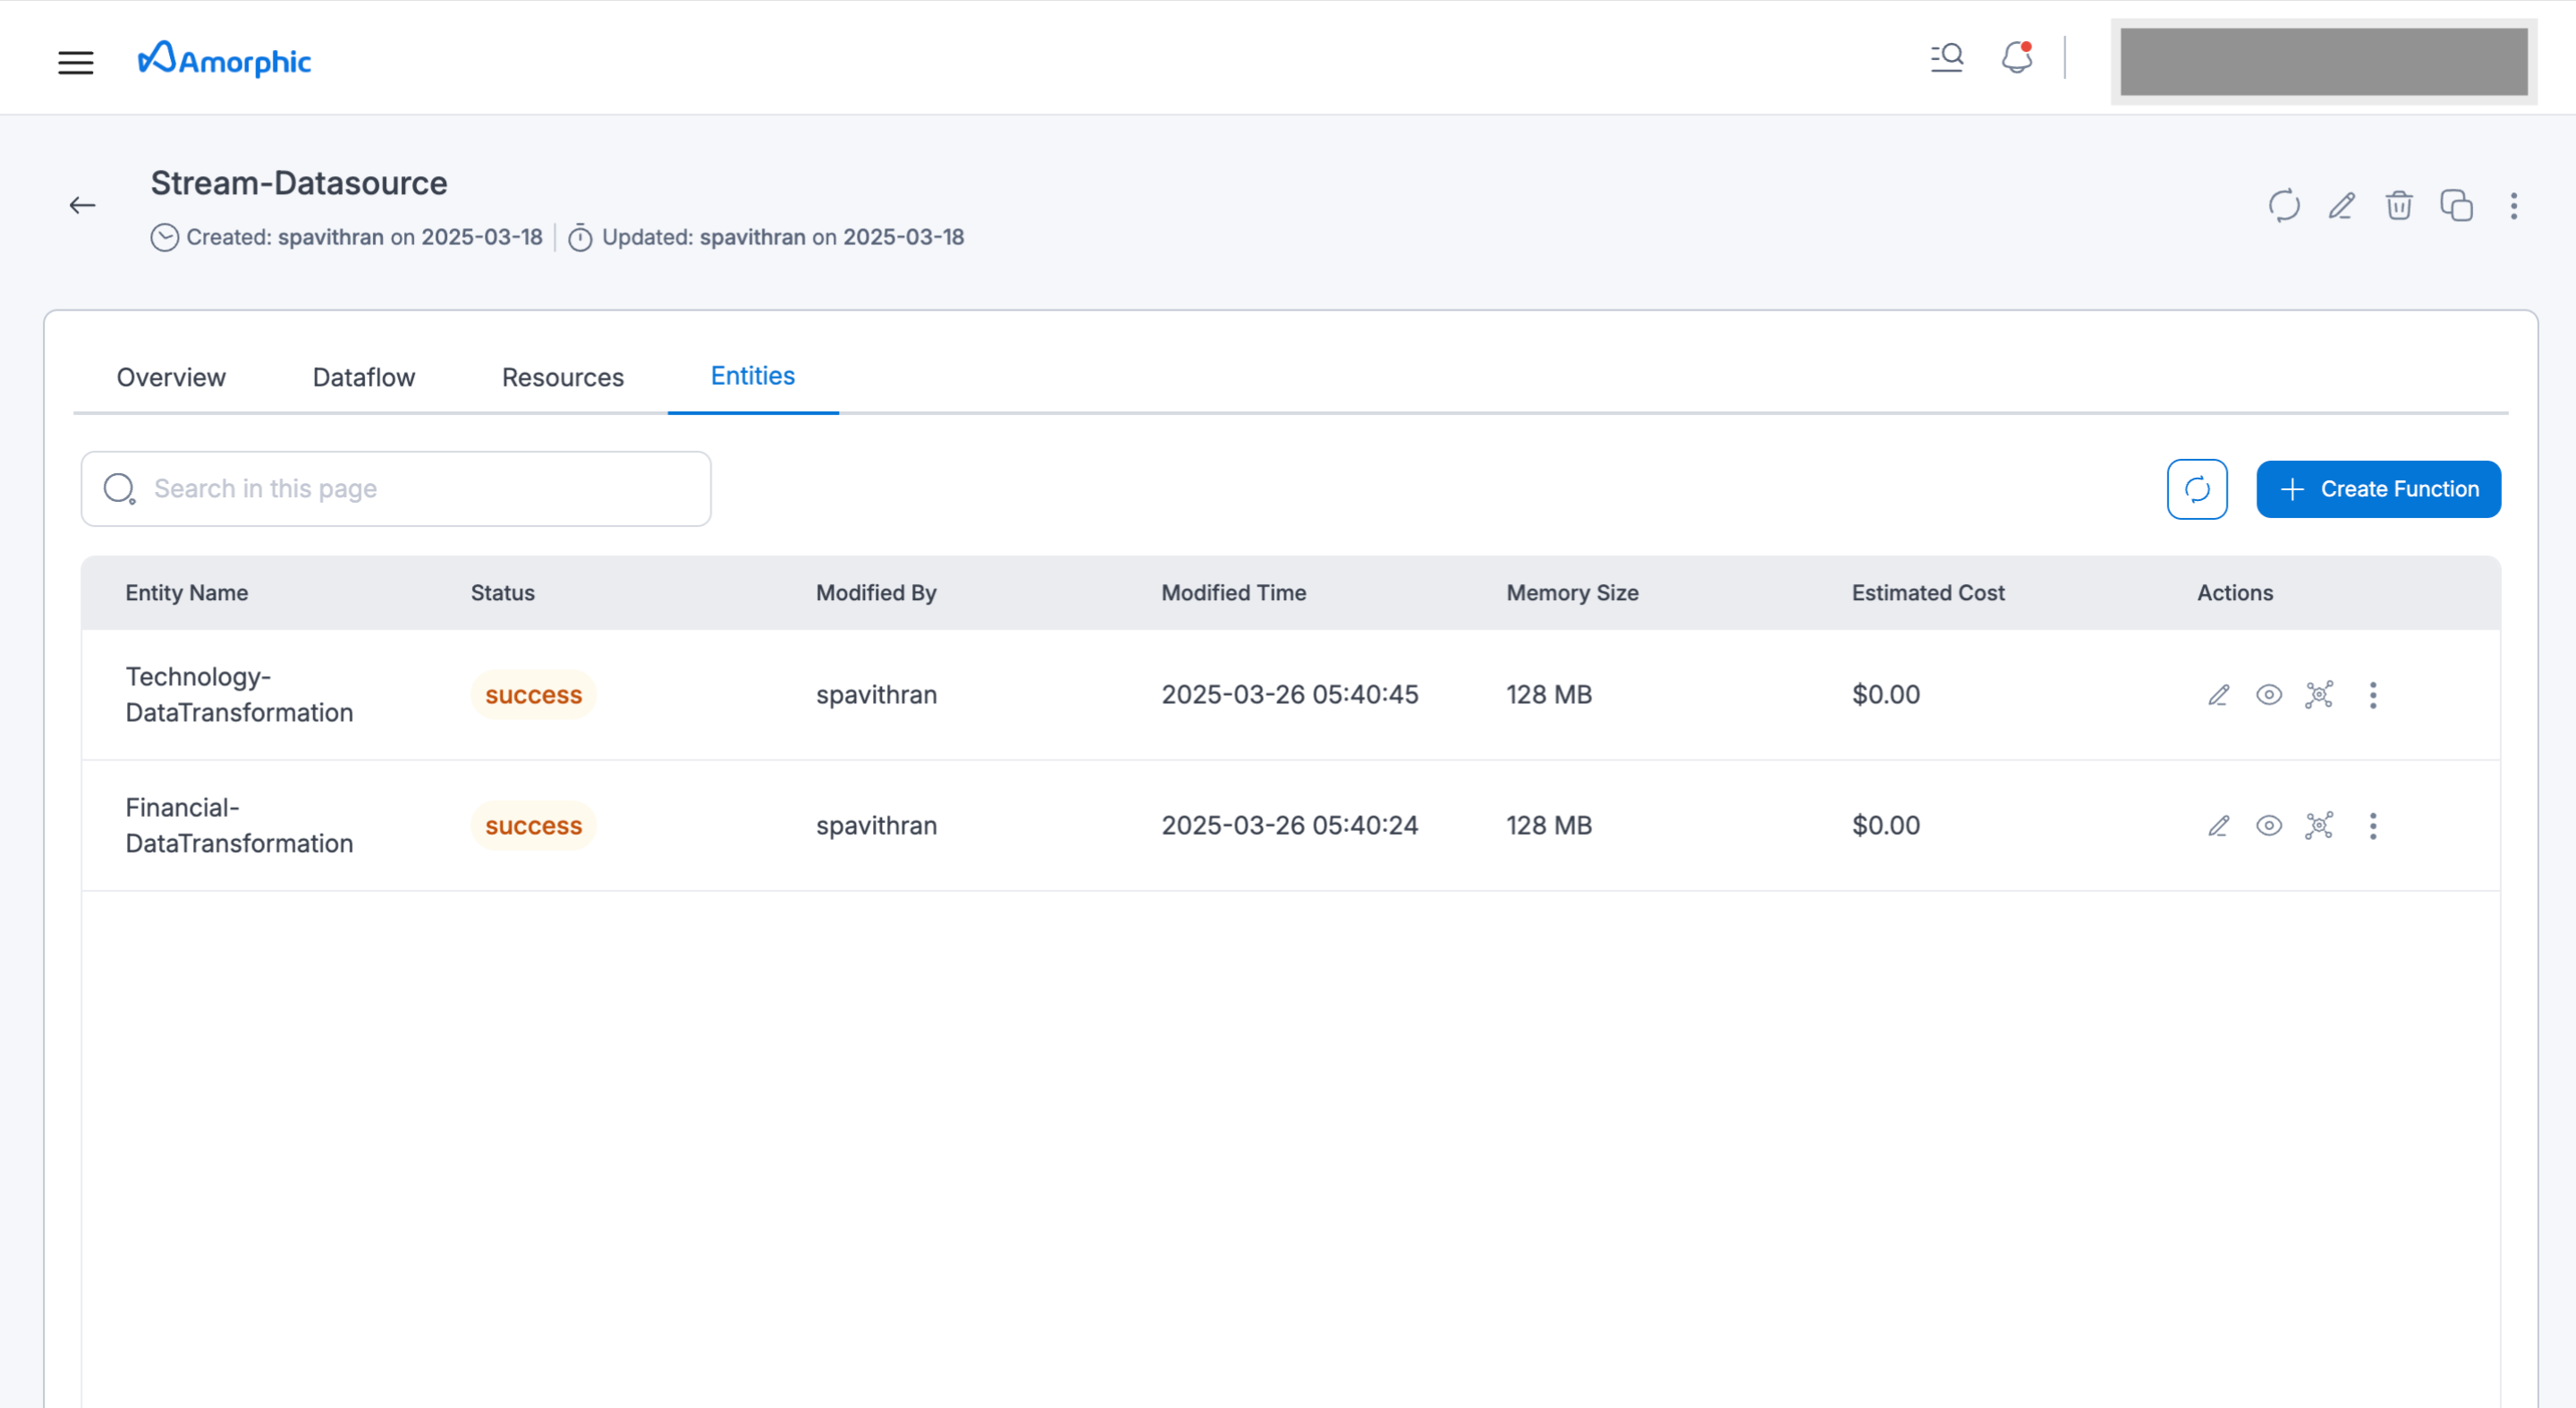Go back using the left arrow
The image size is (2576, 1408).
82,206
